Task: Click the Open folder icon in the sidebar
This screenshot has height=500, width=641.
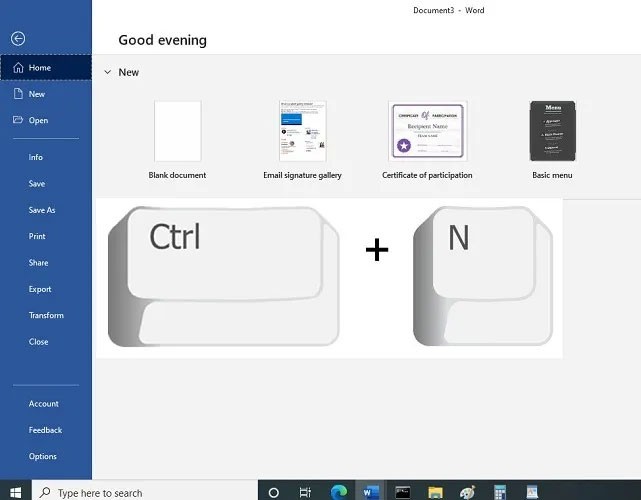Action: [x=17, y=120]
